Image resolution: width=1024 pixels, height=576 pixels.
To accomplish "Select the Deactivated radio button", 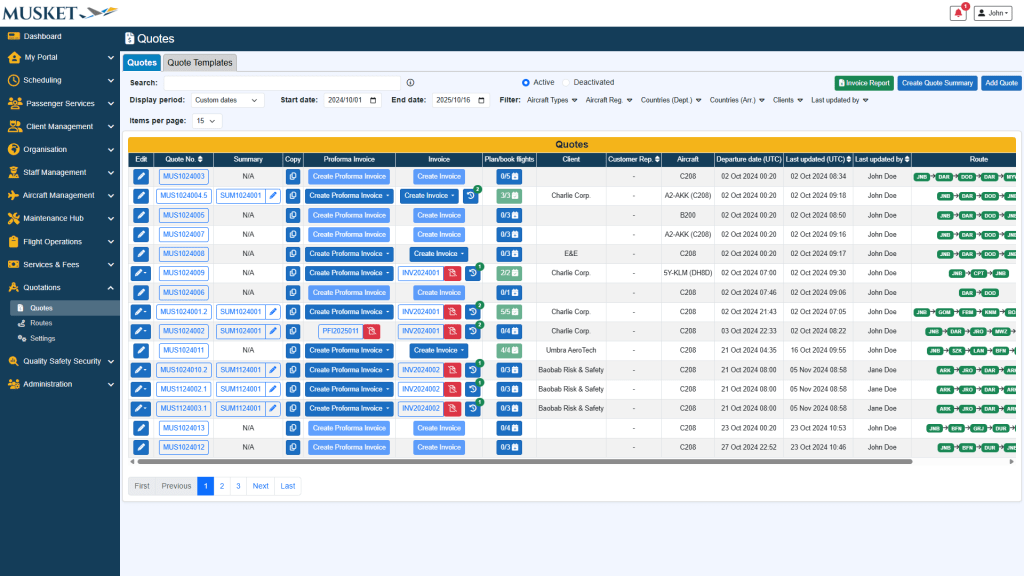I will point(566,82).
